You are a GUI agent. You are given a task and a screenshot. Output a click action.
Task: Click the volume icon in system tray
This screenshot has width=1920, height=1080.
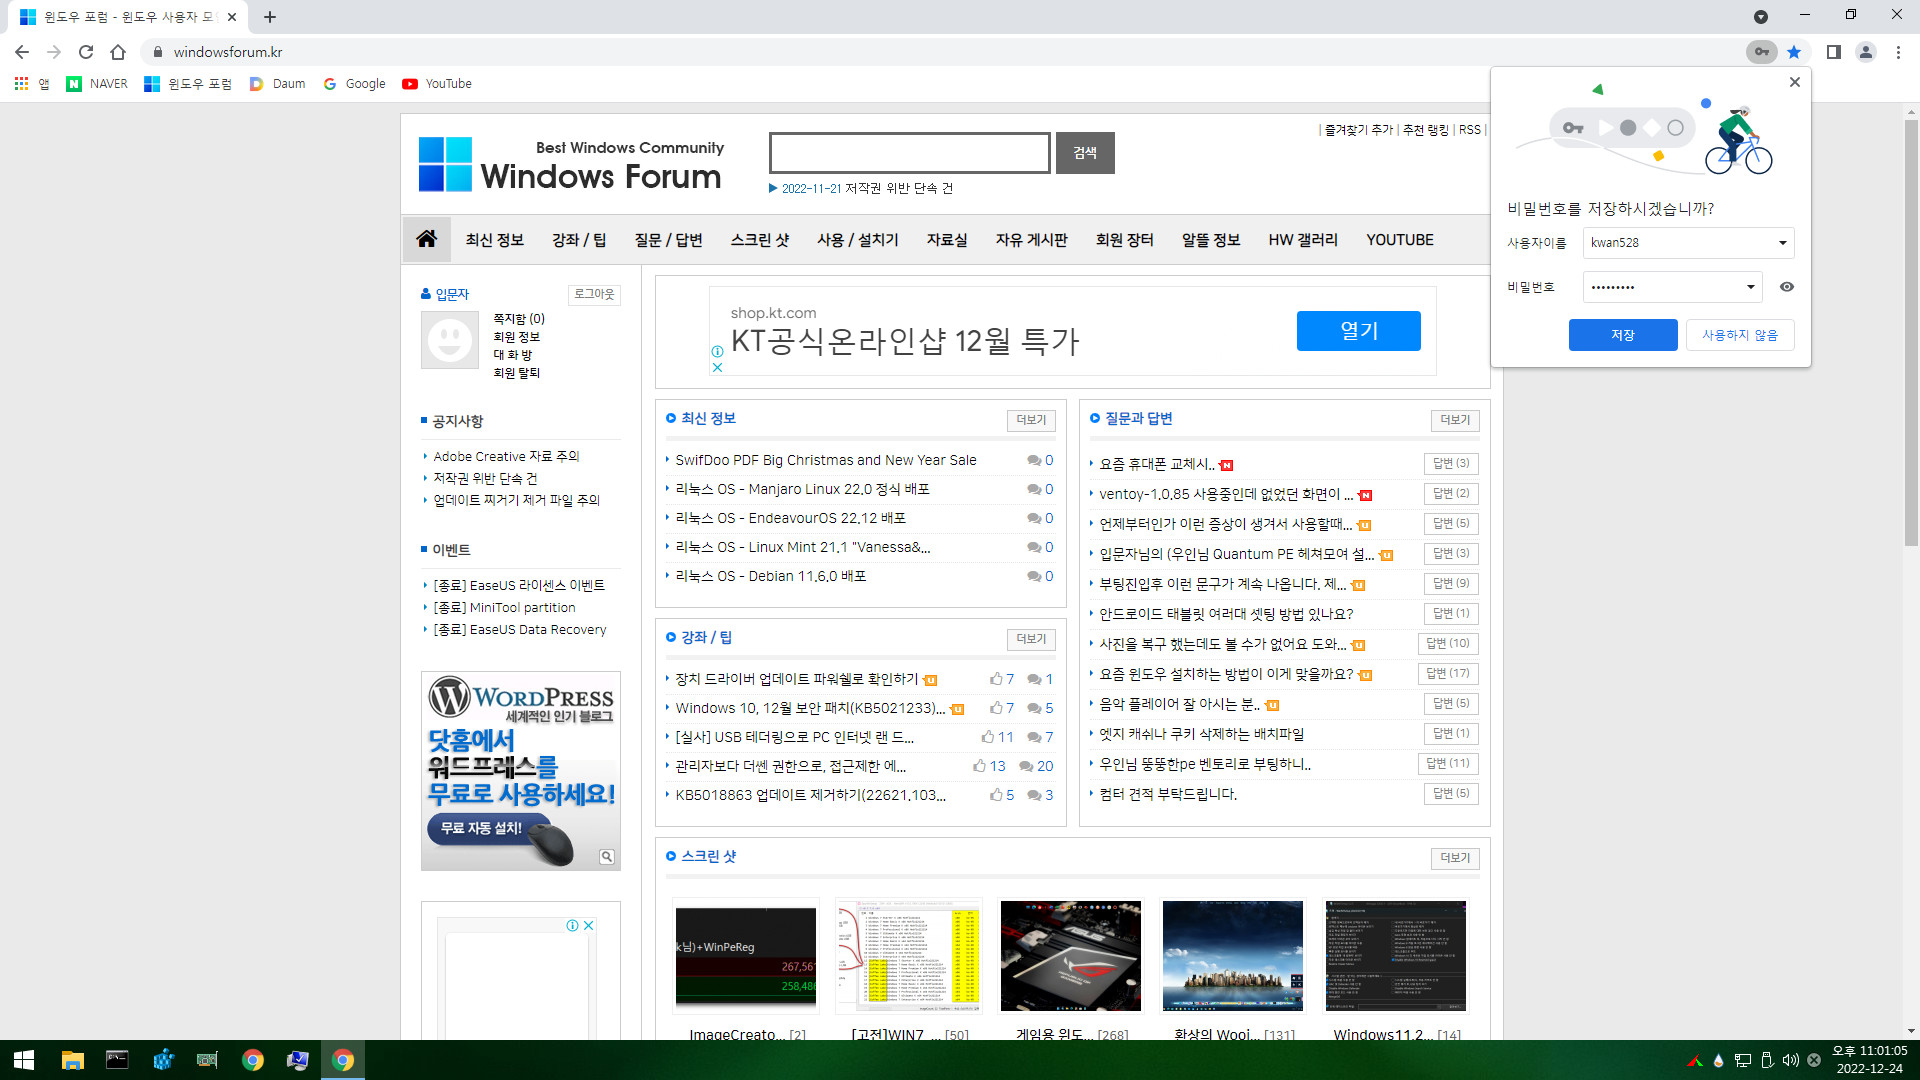click(x=1790, y=1060)
